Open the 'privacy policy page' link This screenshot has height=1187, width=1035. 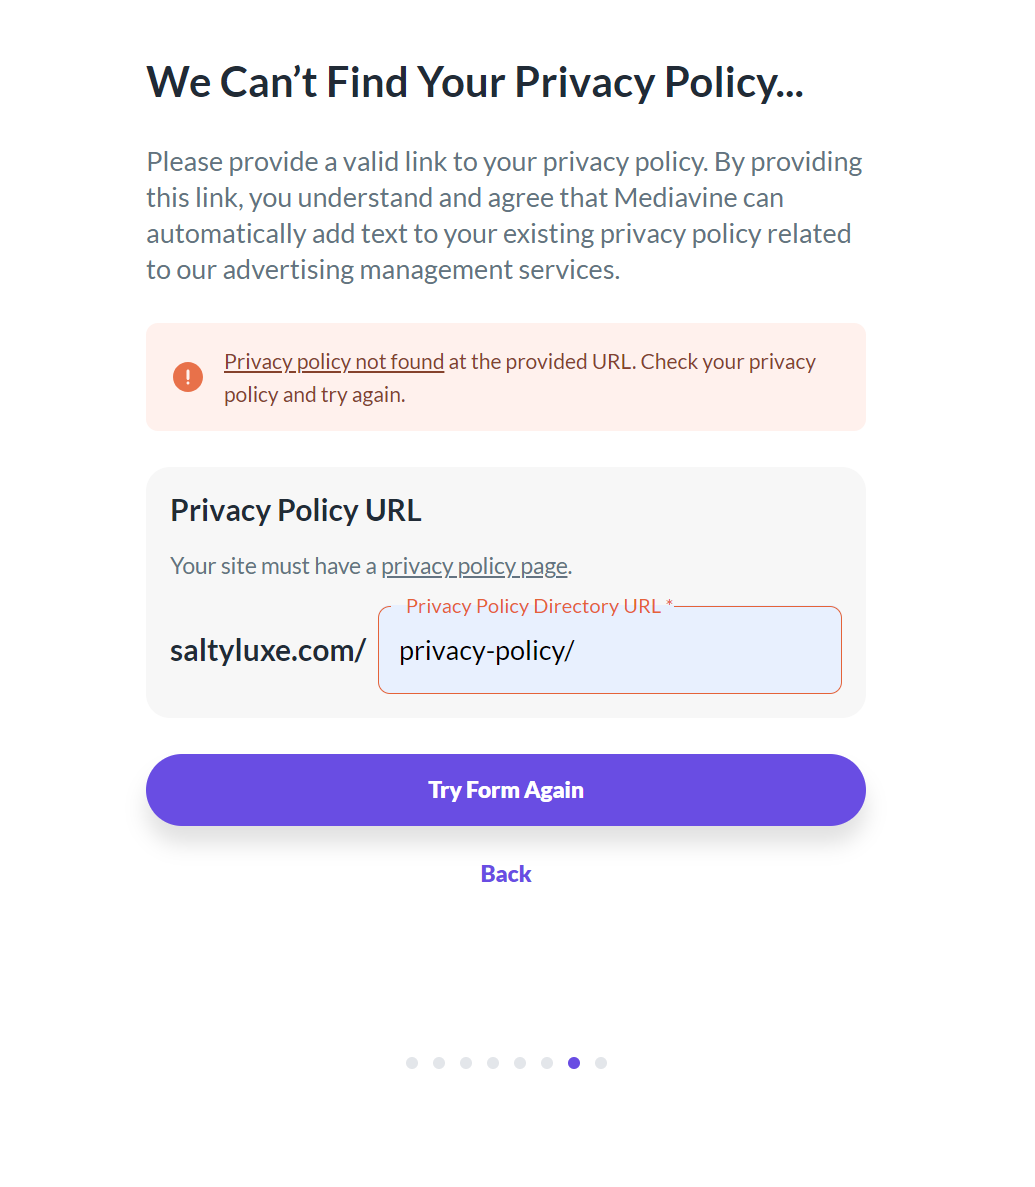(x=474, y=566)
